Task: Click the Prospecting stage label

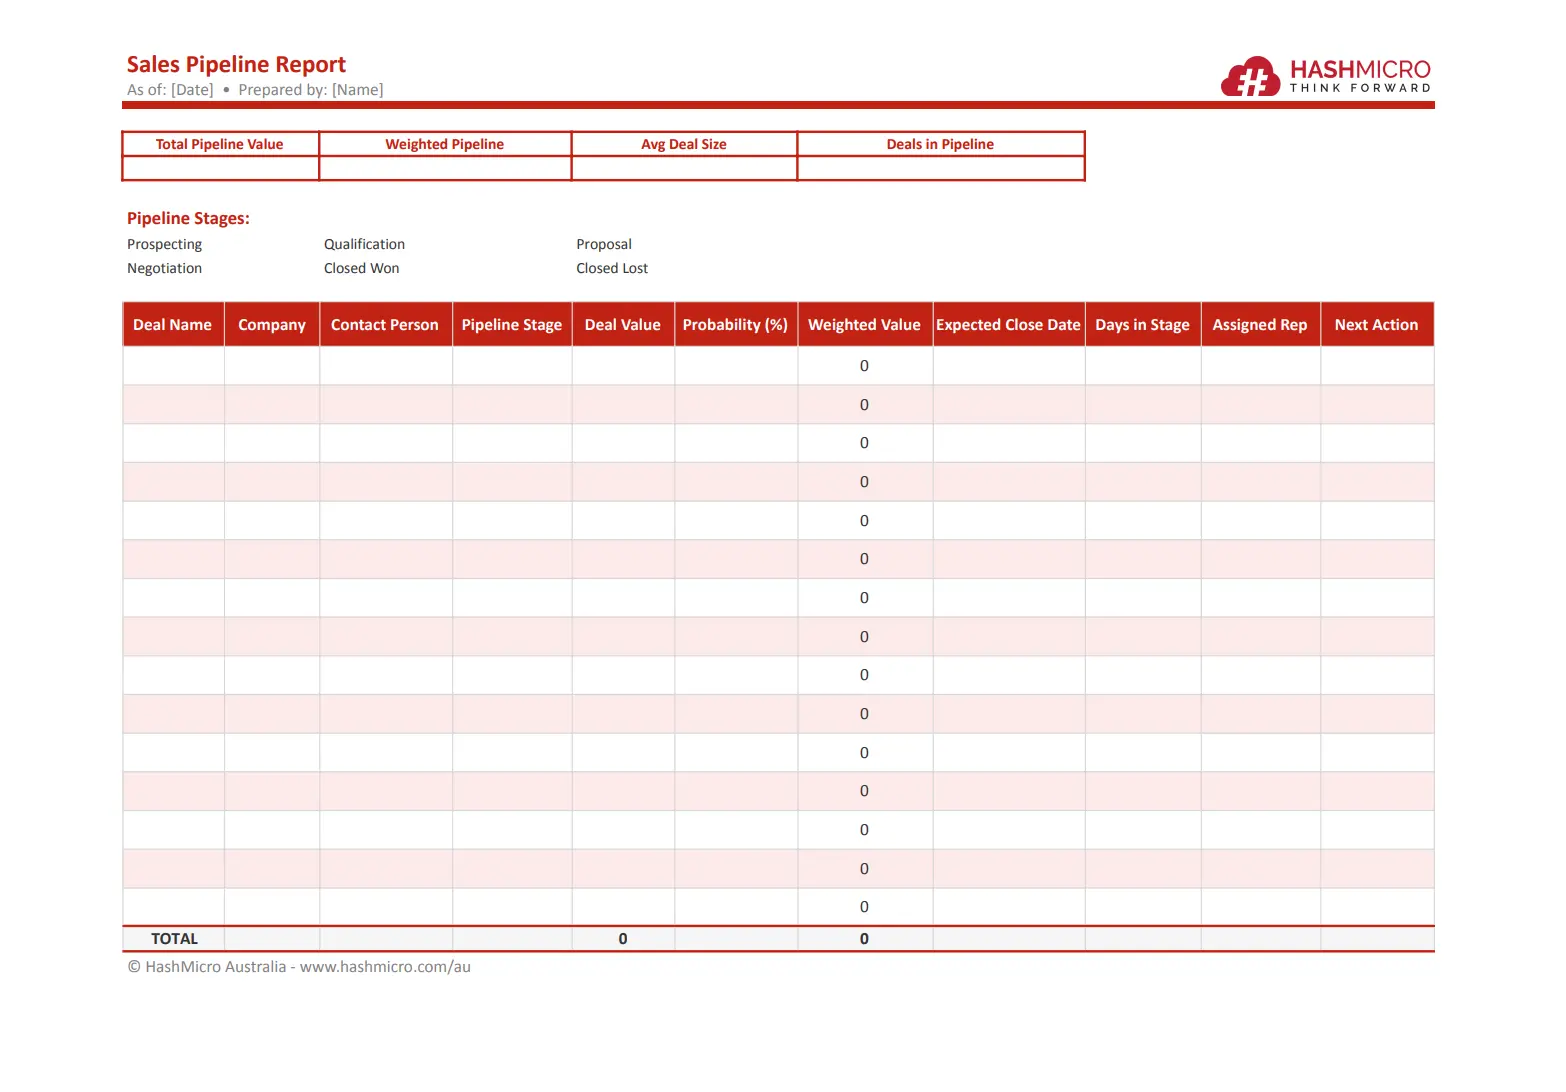Action: [164, 245]
